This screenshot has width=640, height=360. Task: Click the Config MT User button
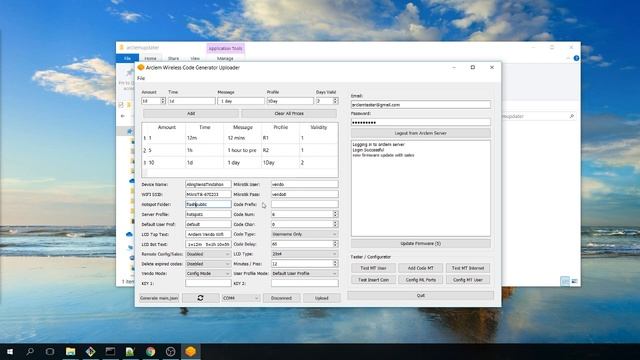[468, 280]
